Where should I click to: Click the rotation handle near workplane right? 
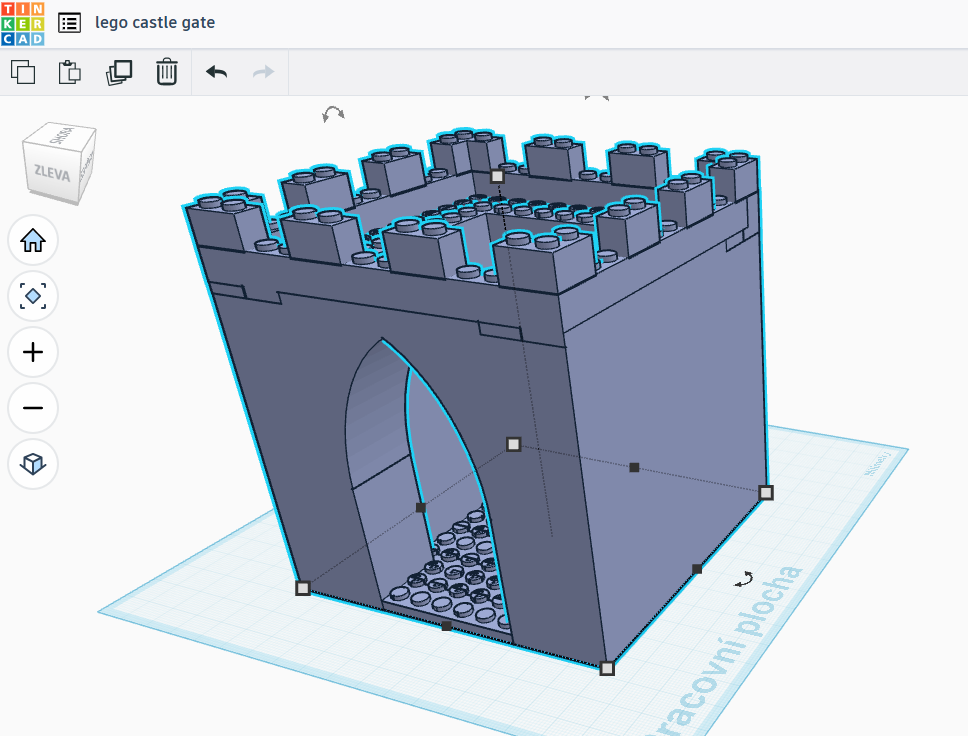point(744,579)
